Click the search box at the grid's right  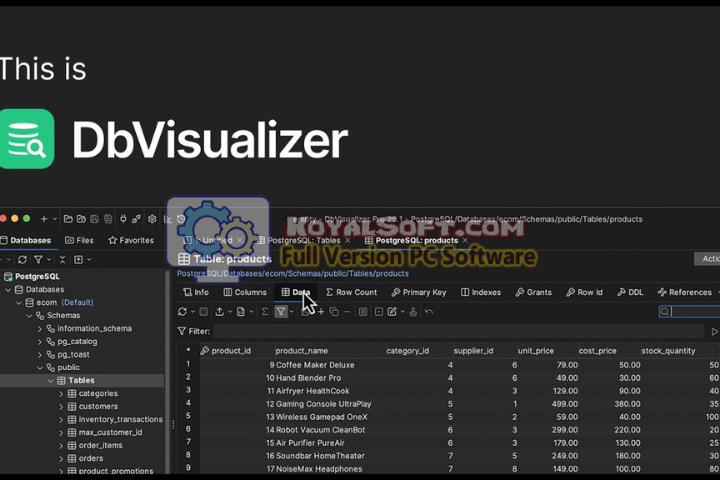coord(689,312)
